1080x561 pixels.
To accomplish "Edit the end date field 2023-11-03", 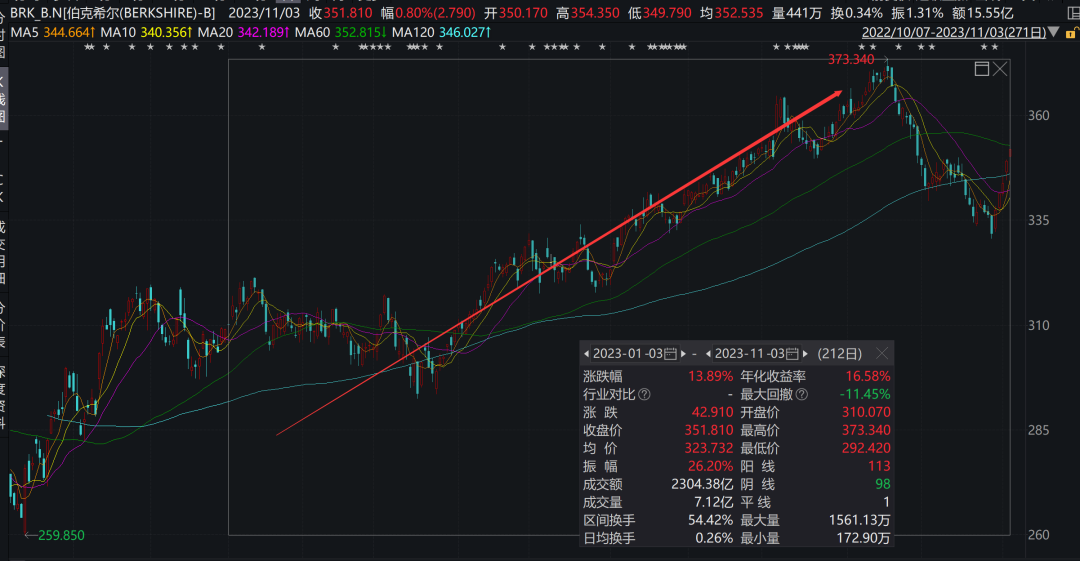I will [749, 354].
